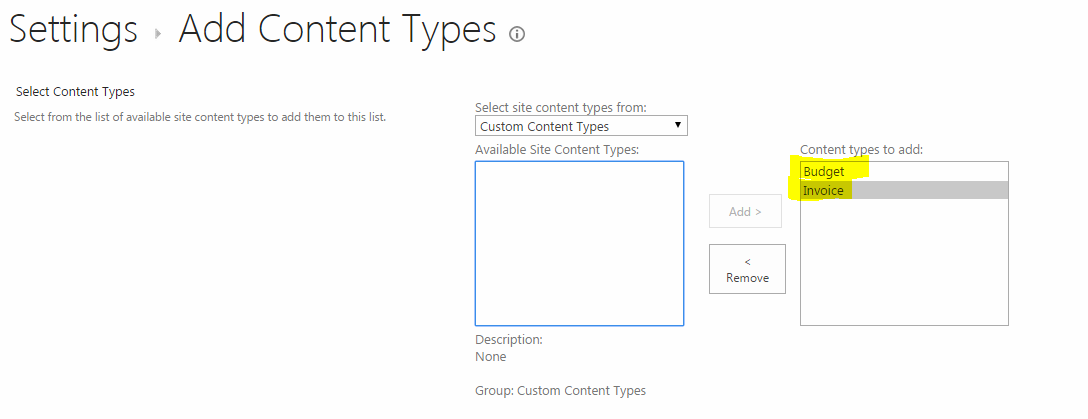Click the Select Content Types section heading
Image resolution: width=1088 pixels, height=419 pixels.
point(75,92)
